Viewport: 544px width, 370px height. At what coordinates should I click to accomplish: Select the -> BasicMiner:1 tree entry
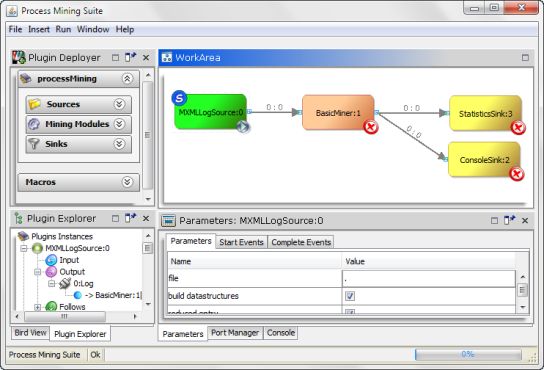click(x=113, y=295)
